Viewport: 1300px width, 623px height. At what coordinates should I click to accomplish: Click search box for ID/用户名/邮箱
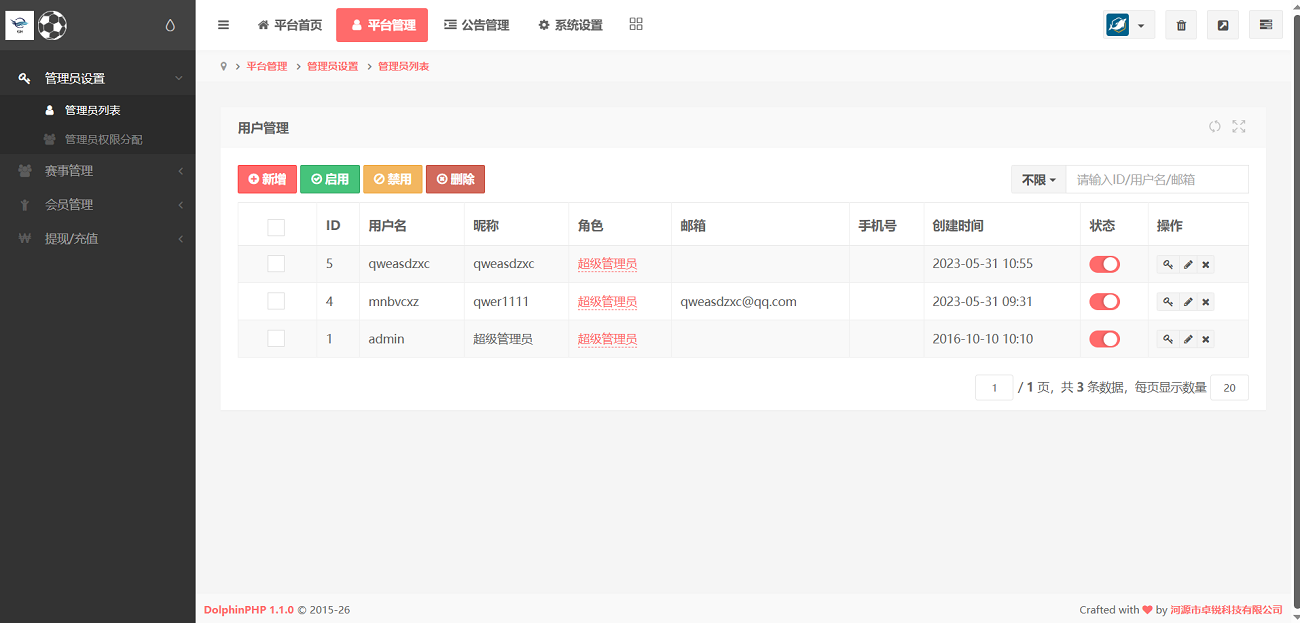1156,180
